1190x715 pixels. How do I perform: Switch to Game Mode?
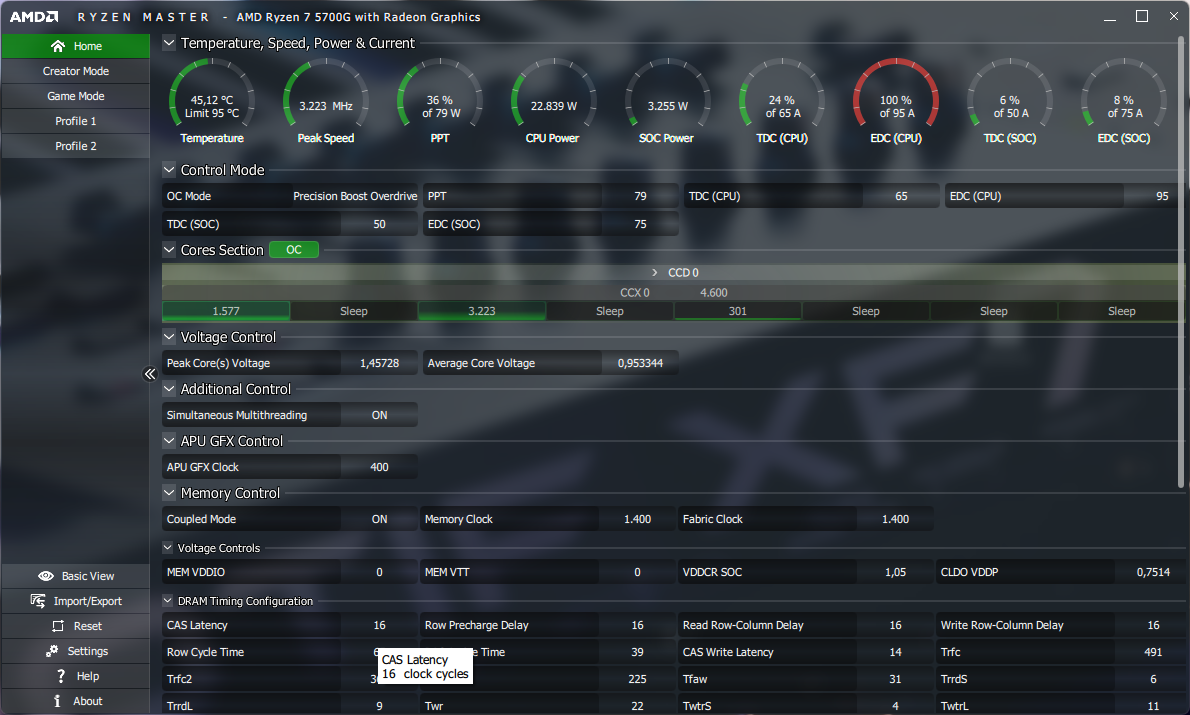[x=76, y=96]
